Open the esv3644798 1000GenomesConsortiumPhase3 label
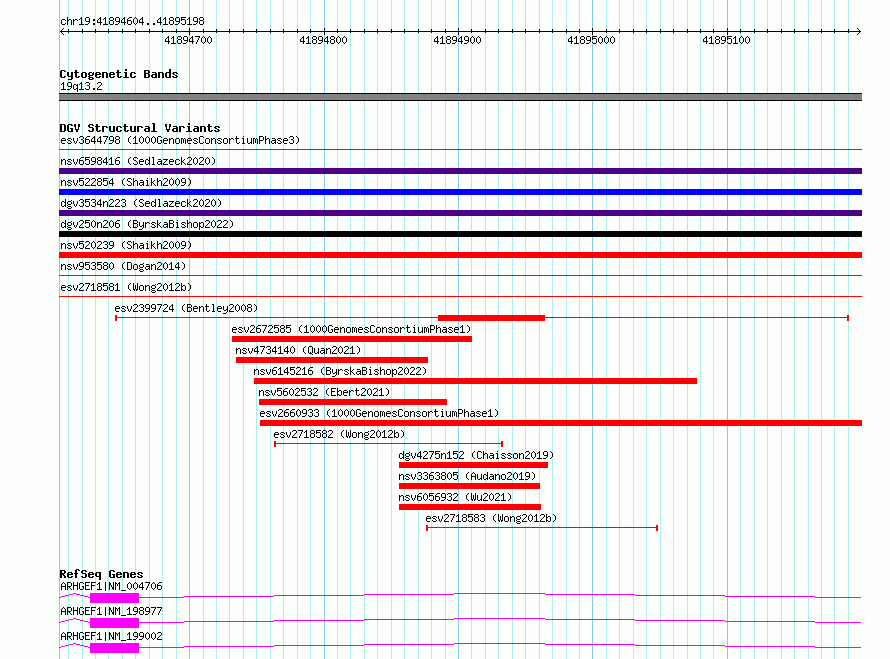 click(179, 141)
